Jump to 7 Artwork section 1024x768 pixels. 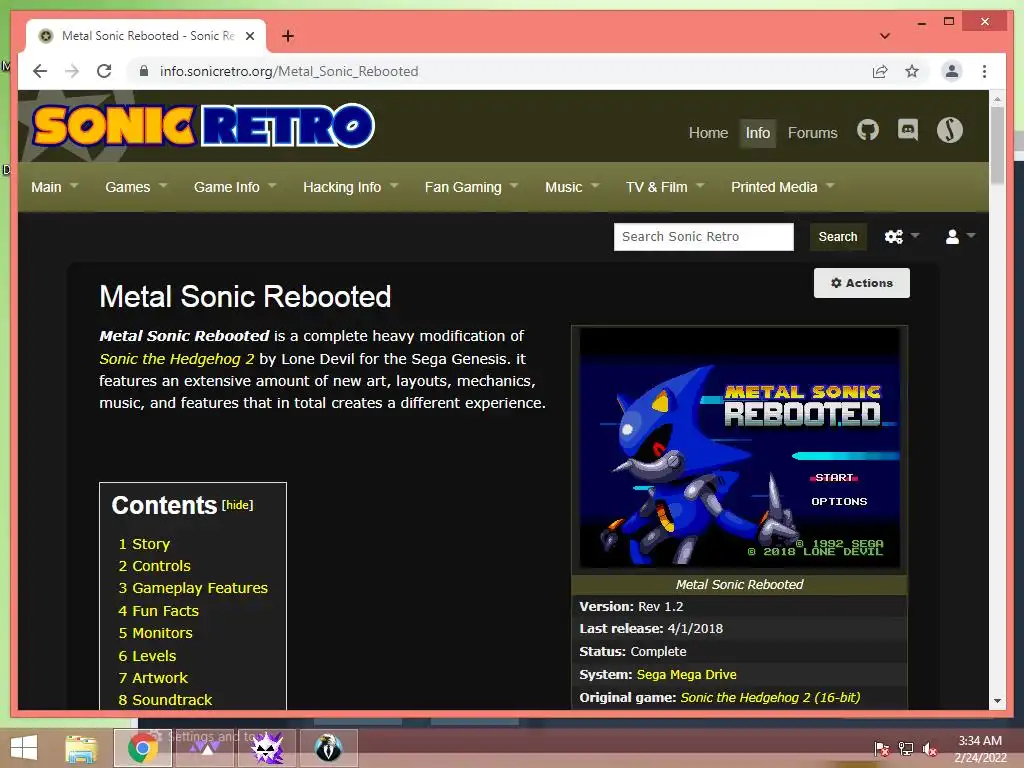[x=153, y=678]
